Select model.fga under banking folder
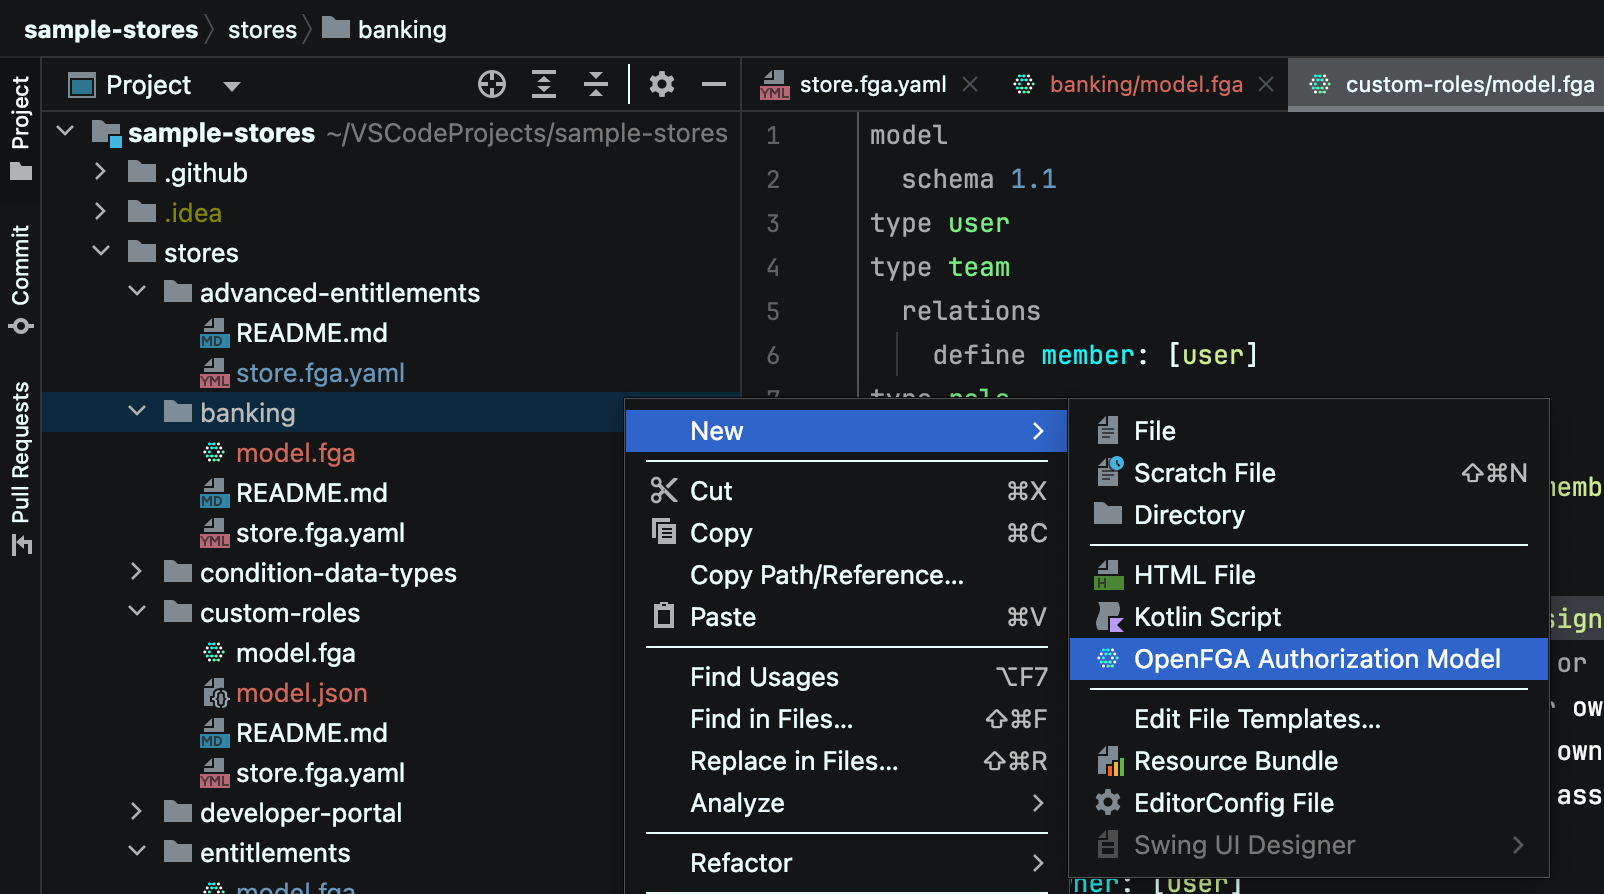The image size is (1604, 894). pos(295,453)
